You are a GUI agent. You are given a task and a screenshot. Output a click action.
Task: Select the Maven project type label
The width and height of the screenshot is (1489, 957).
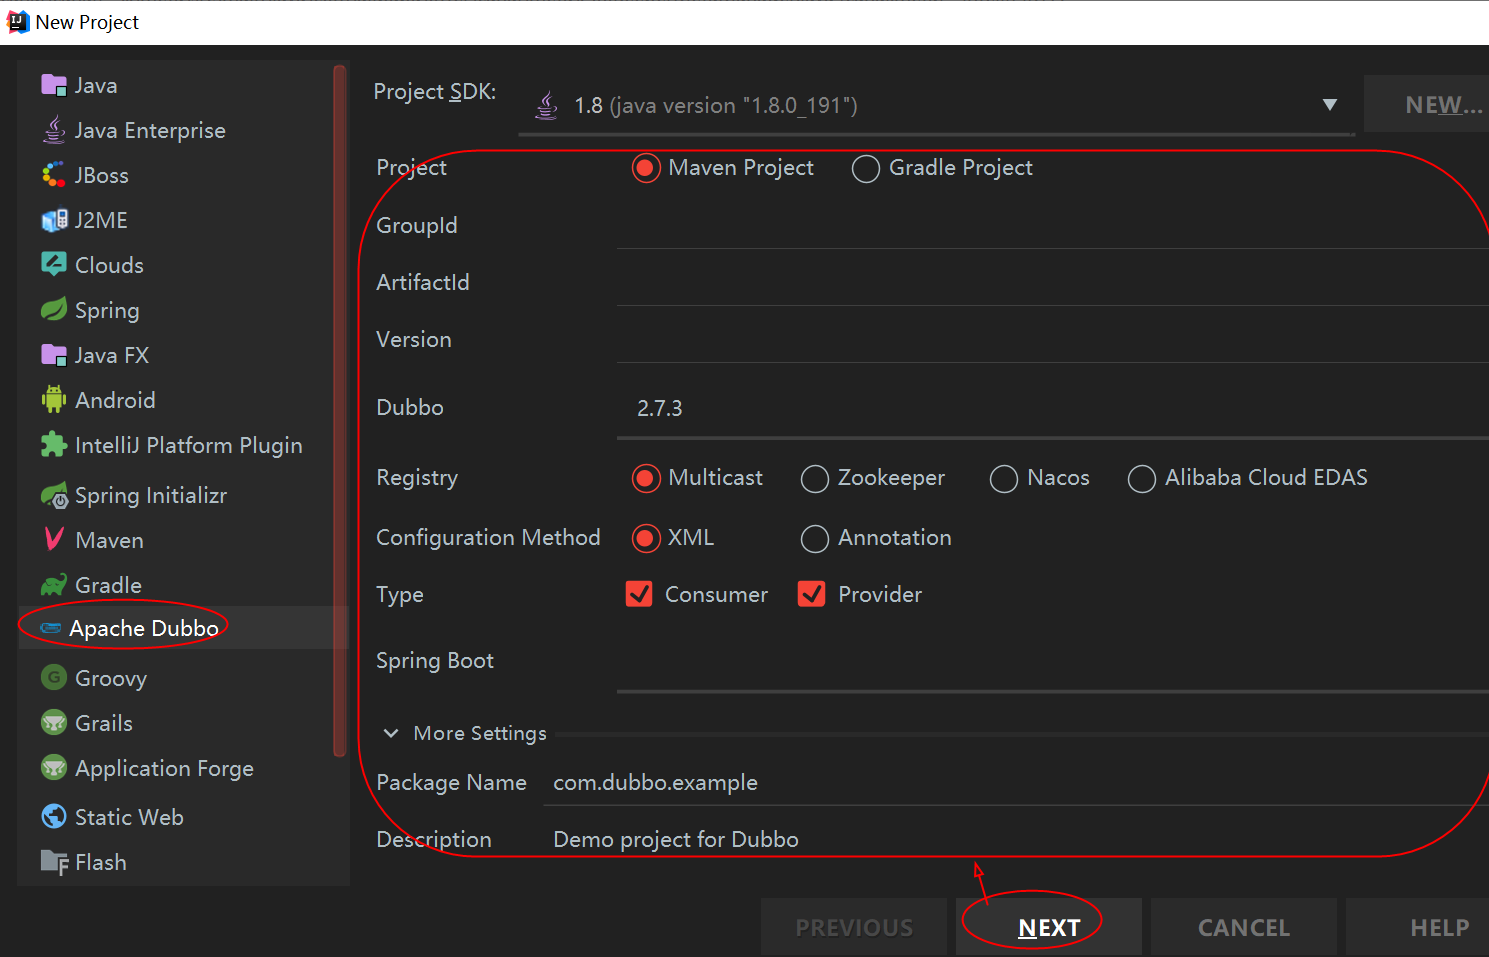point(110,540)
